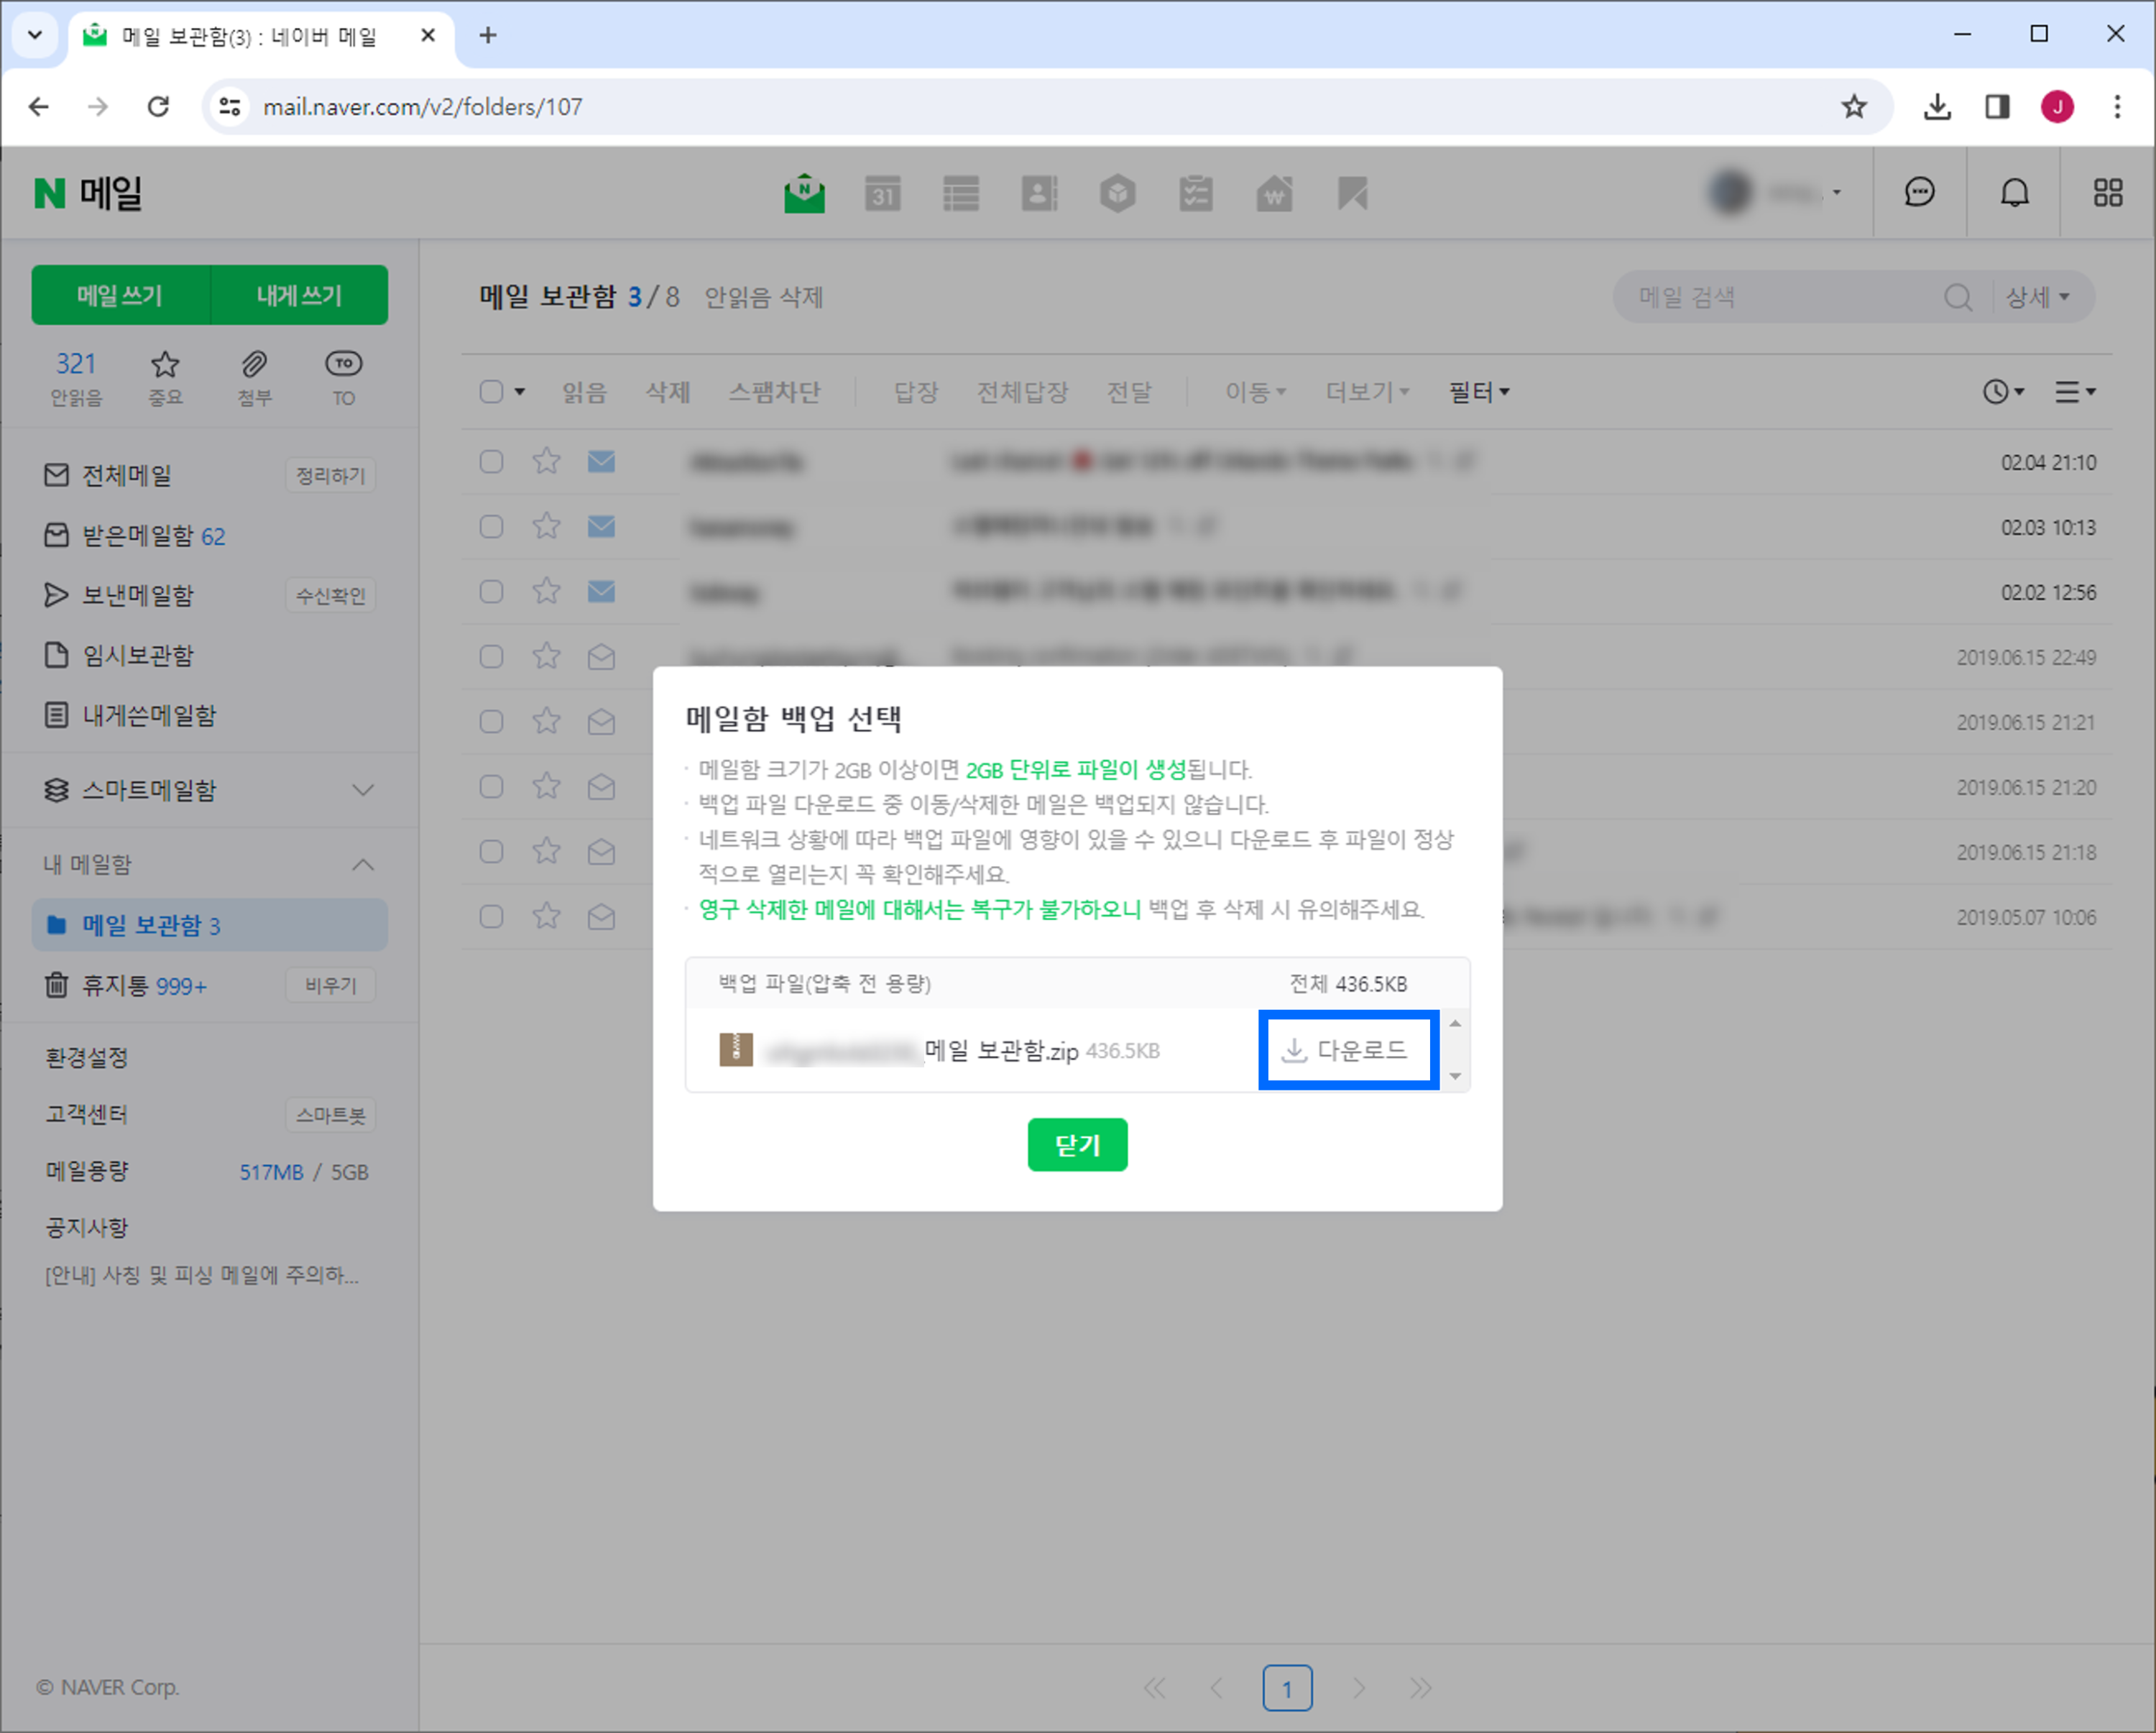2156x1733 pixels.
Task: Click the 다운로드 button for the backup zip
Action: pos(1348,1050)
